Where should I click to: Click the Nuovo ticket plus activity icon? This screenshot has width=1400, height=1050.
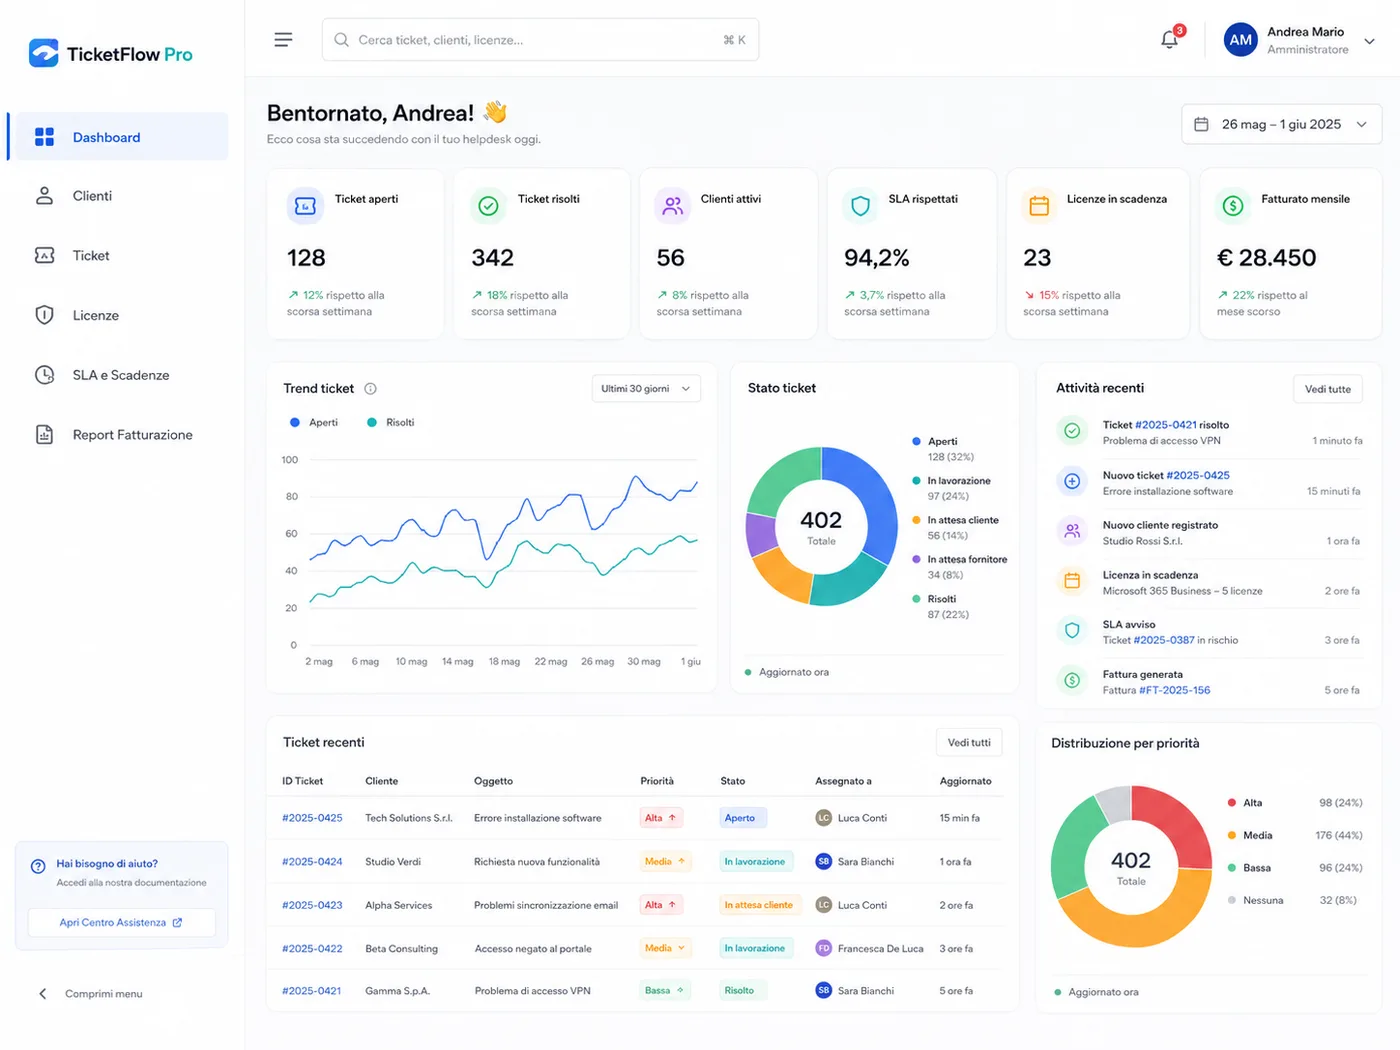tap(1072, 481)
